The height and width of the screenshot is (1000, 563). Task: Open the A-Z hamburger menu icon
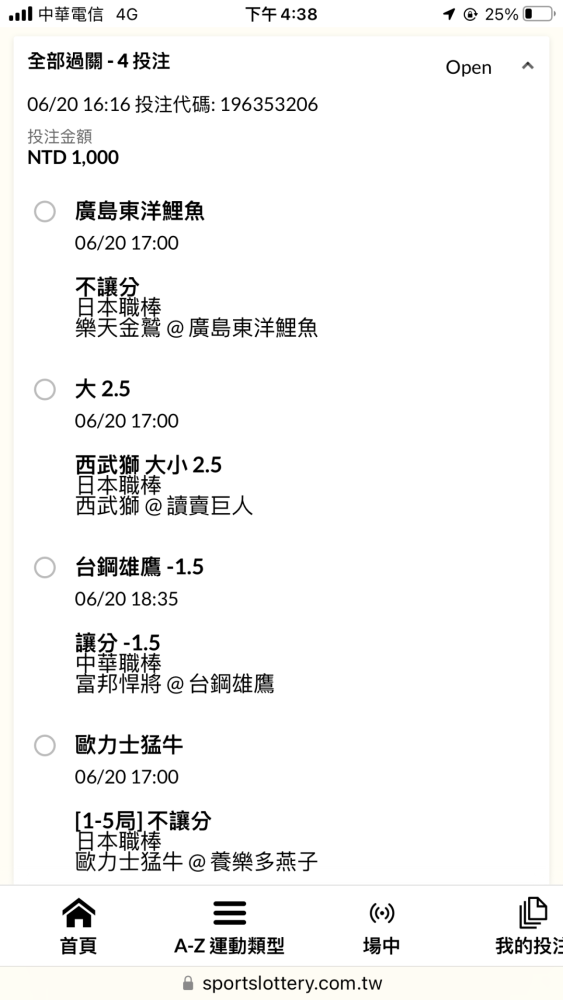pyautogui.click(x=230, y=913)
